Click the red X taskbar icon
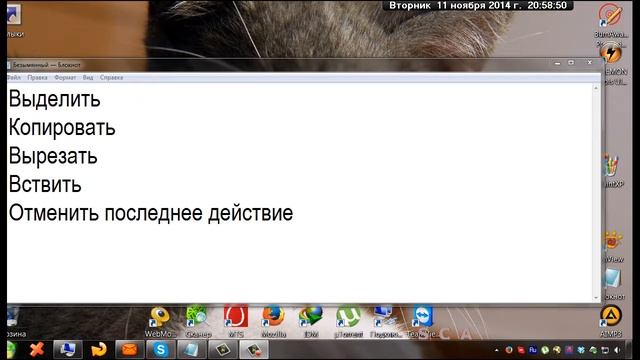The height and width of the screenshot is (360, 640). [x=37, y=350]
